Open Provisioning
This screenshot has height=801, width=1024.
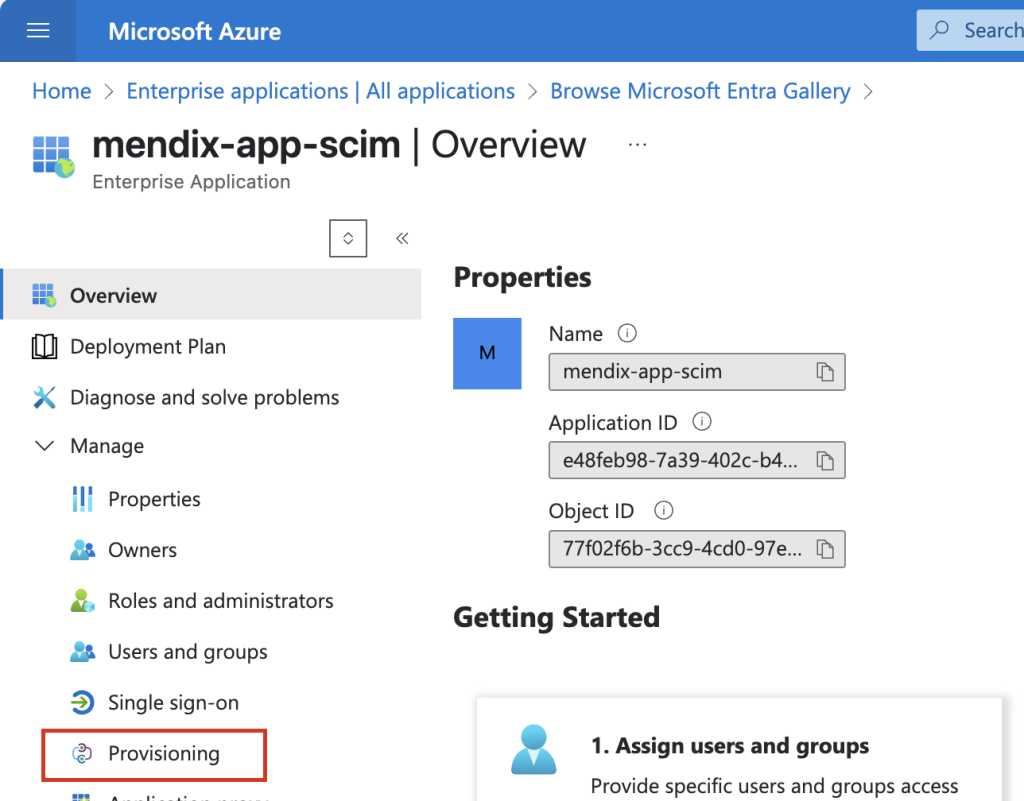coord(164,754)
